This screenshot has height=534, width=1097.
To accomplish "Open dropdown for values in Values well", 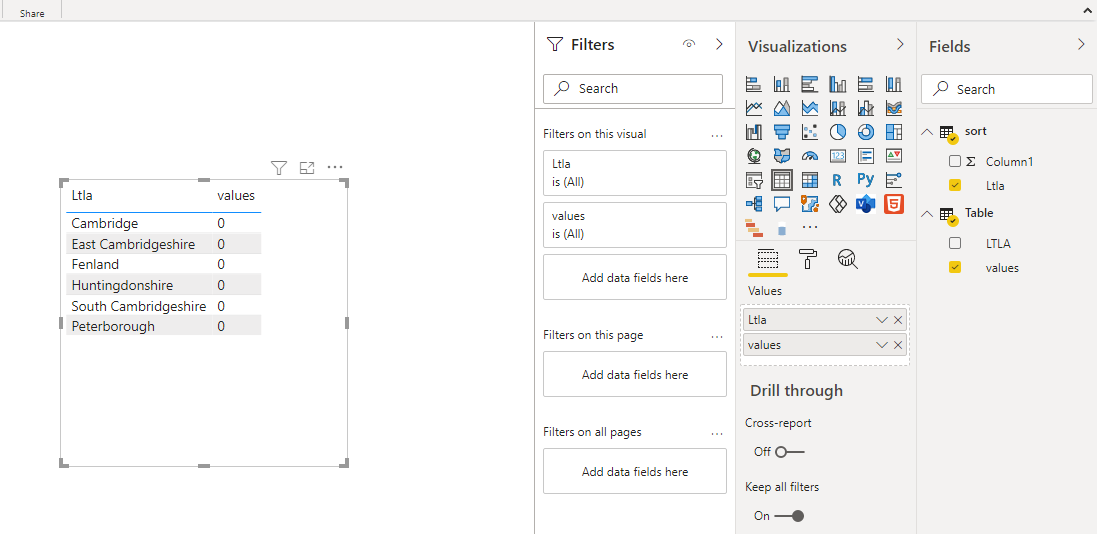I will click(x=882, y=345).
